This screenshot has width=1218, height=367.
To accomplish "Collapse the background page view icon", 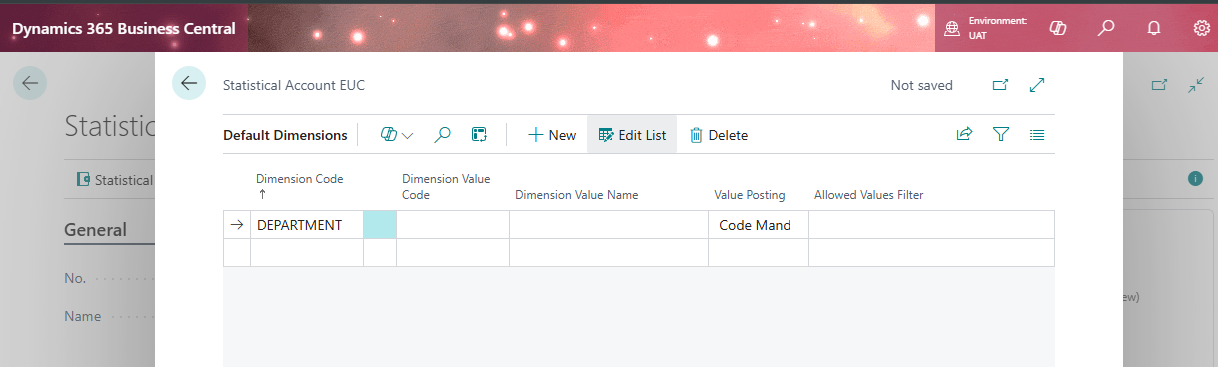I will pyautogui.click(x=1196, y=85).
